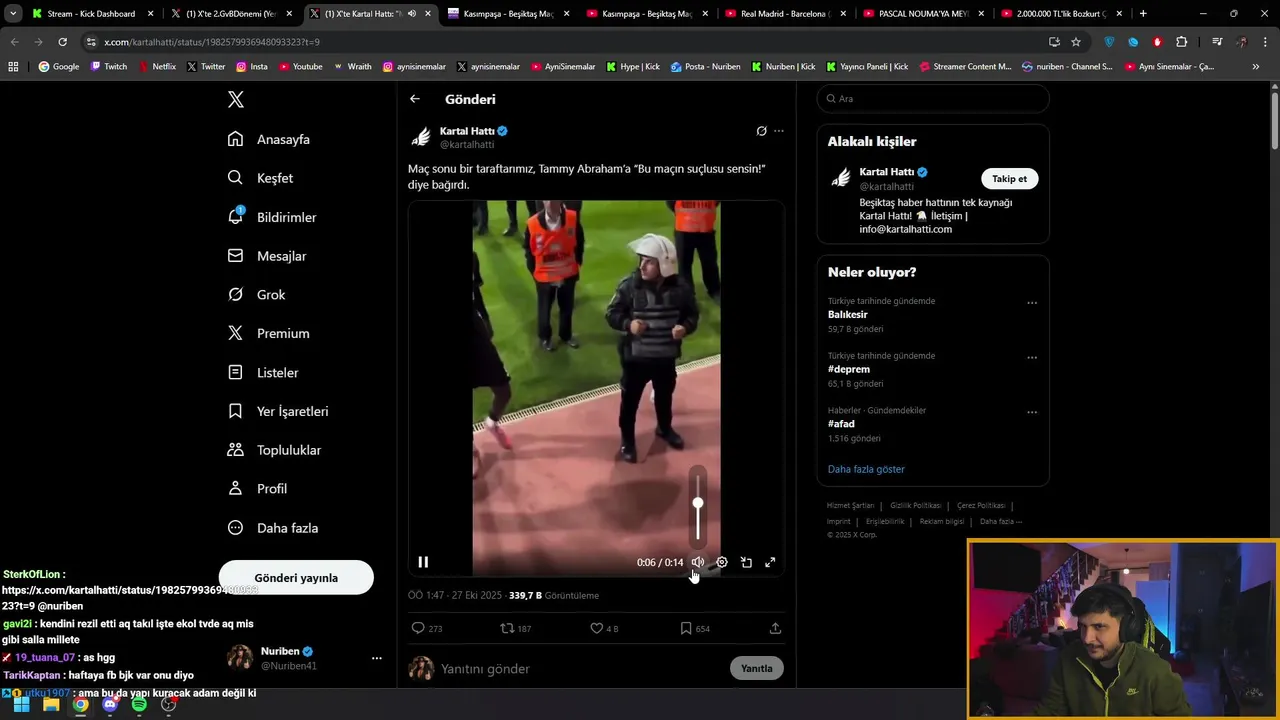Open video settings gear
Image resolution: width=1280 pixels, height=720 pixels.
722,562
